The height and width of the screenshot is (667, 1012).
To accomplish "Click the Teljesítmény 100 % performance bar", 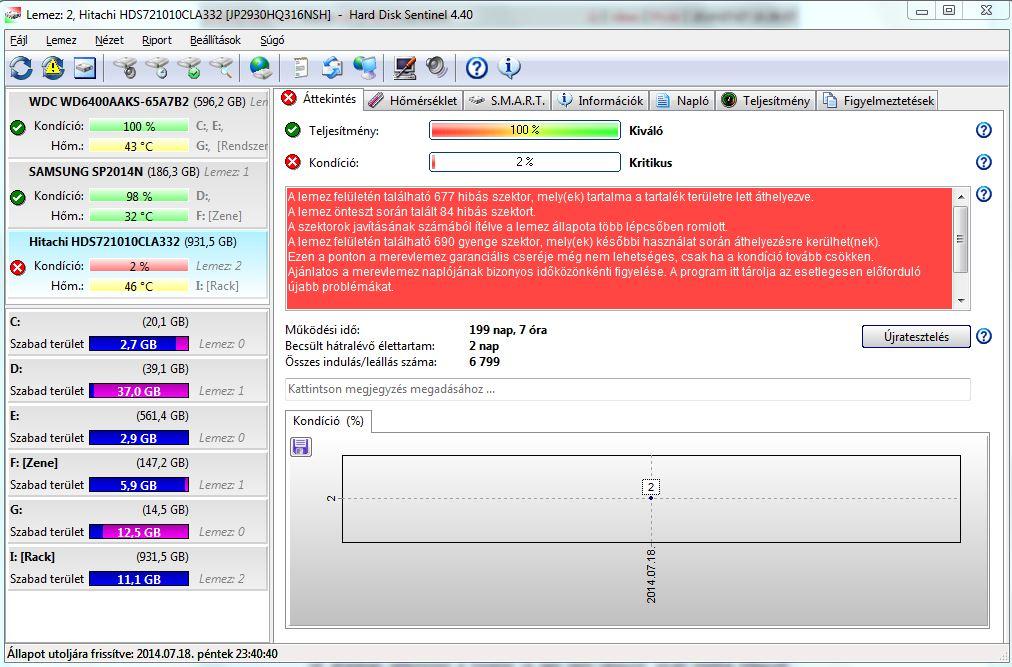I will 525,130.
